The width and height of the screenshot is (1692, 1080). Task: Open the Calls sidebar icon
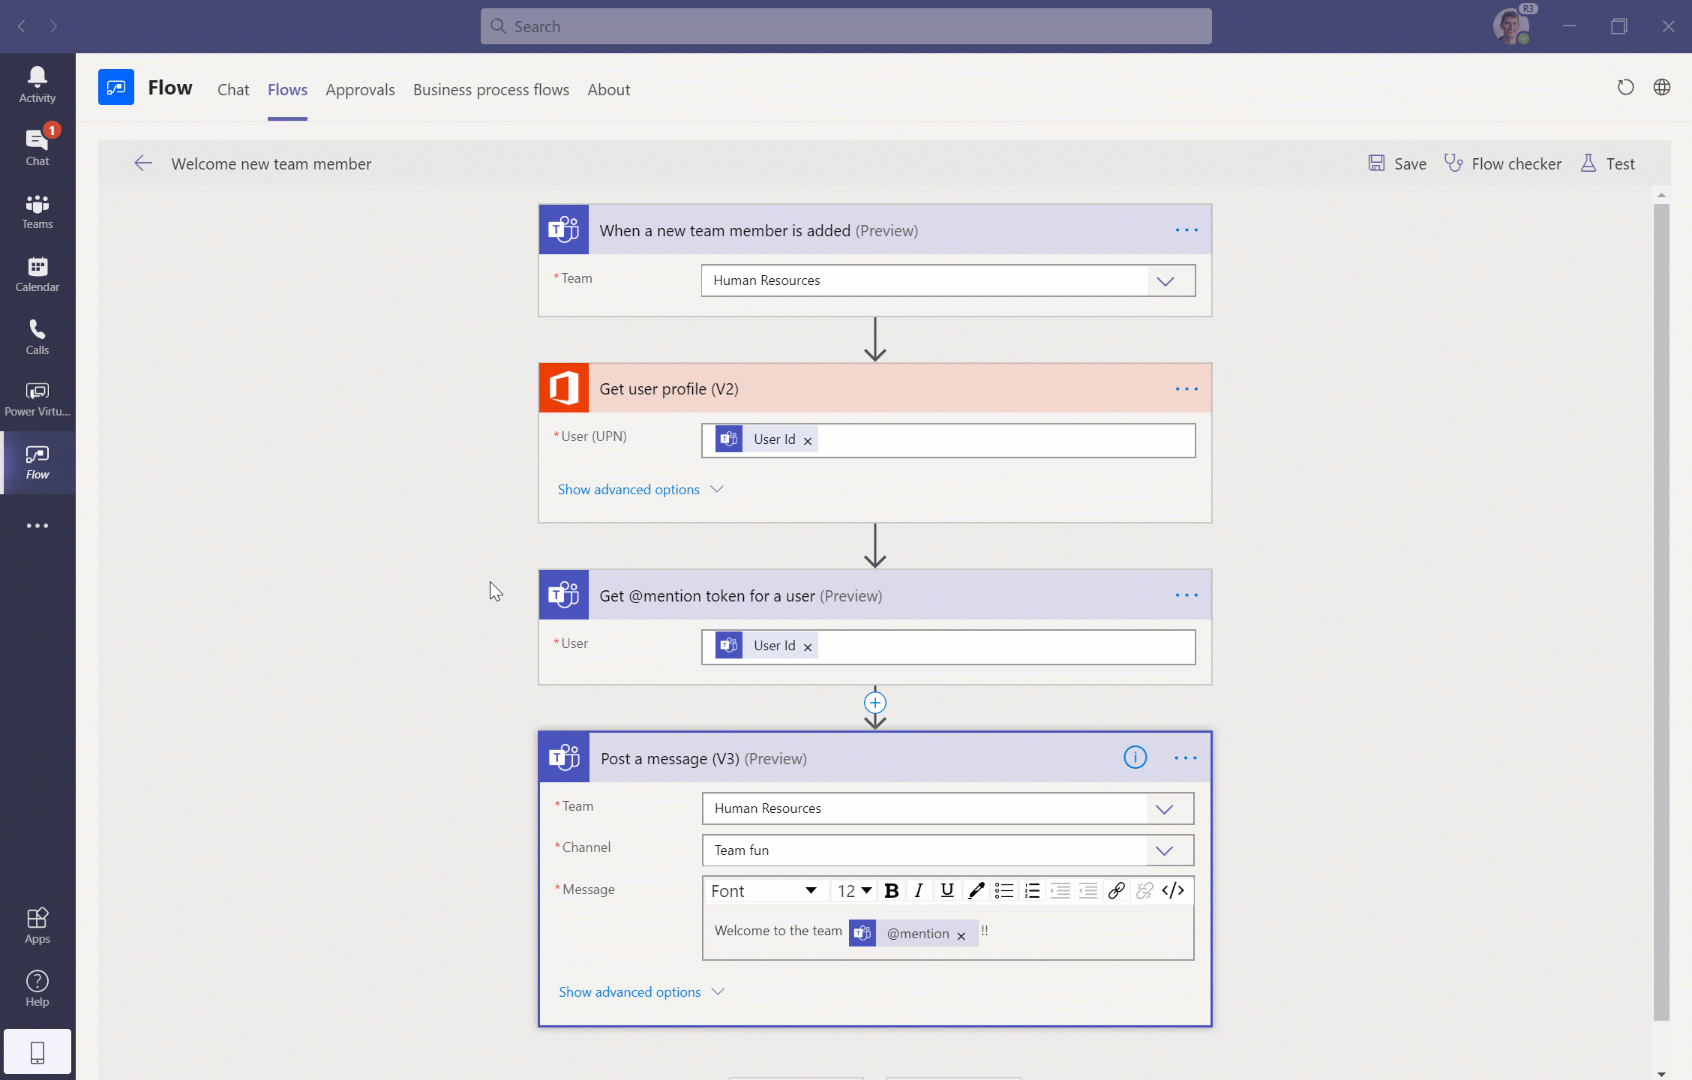37,336
